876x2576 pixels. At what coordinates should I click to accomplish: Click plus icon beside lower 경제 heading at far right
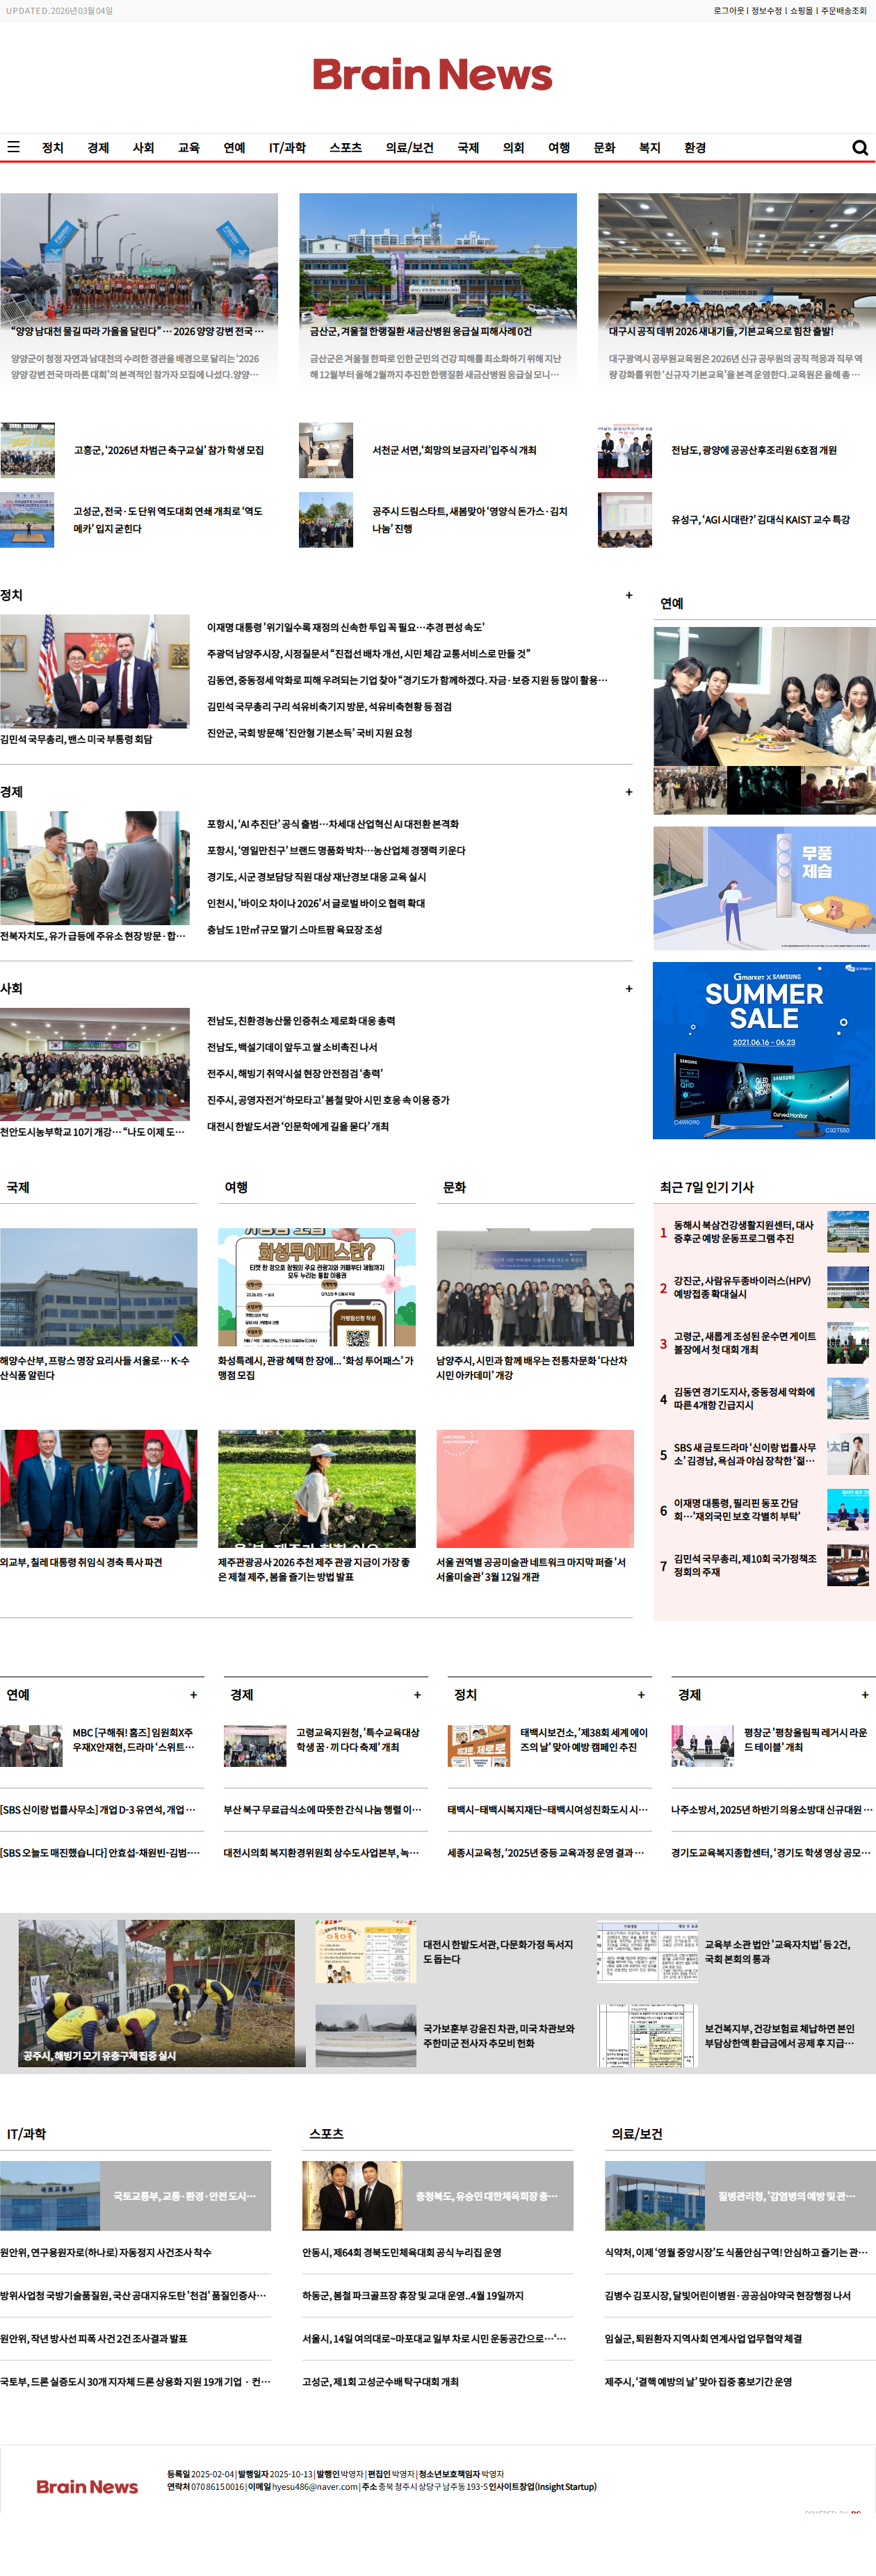tap(864, 1695)
